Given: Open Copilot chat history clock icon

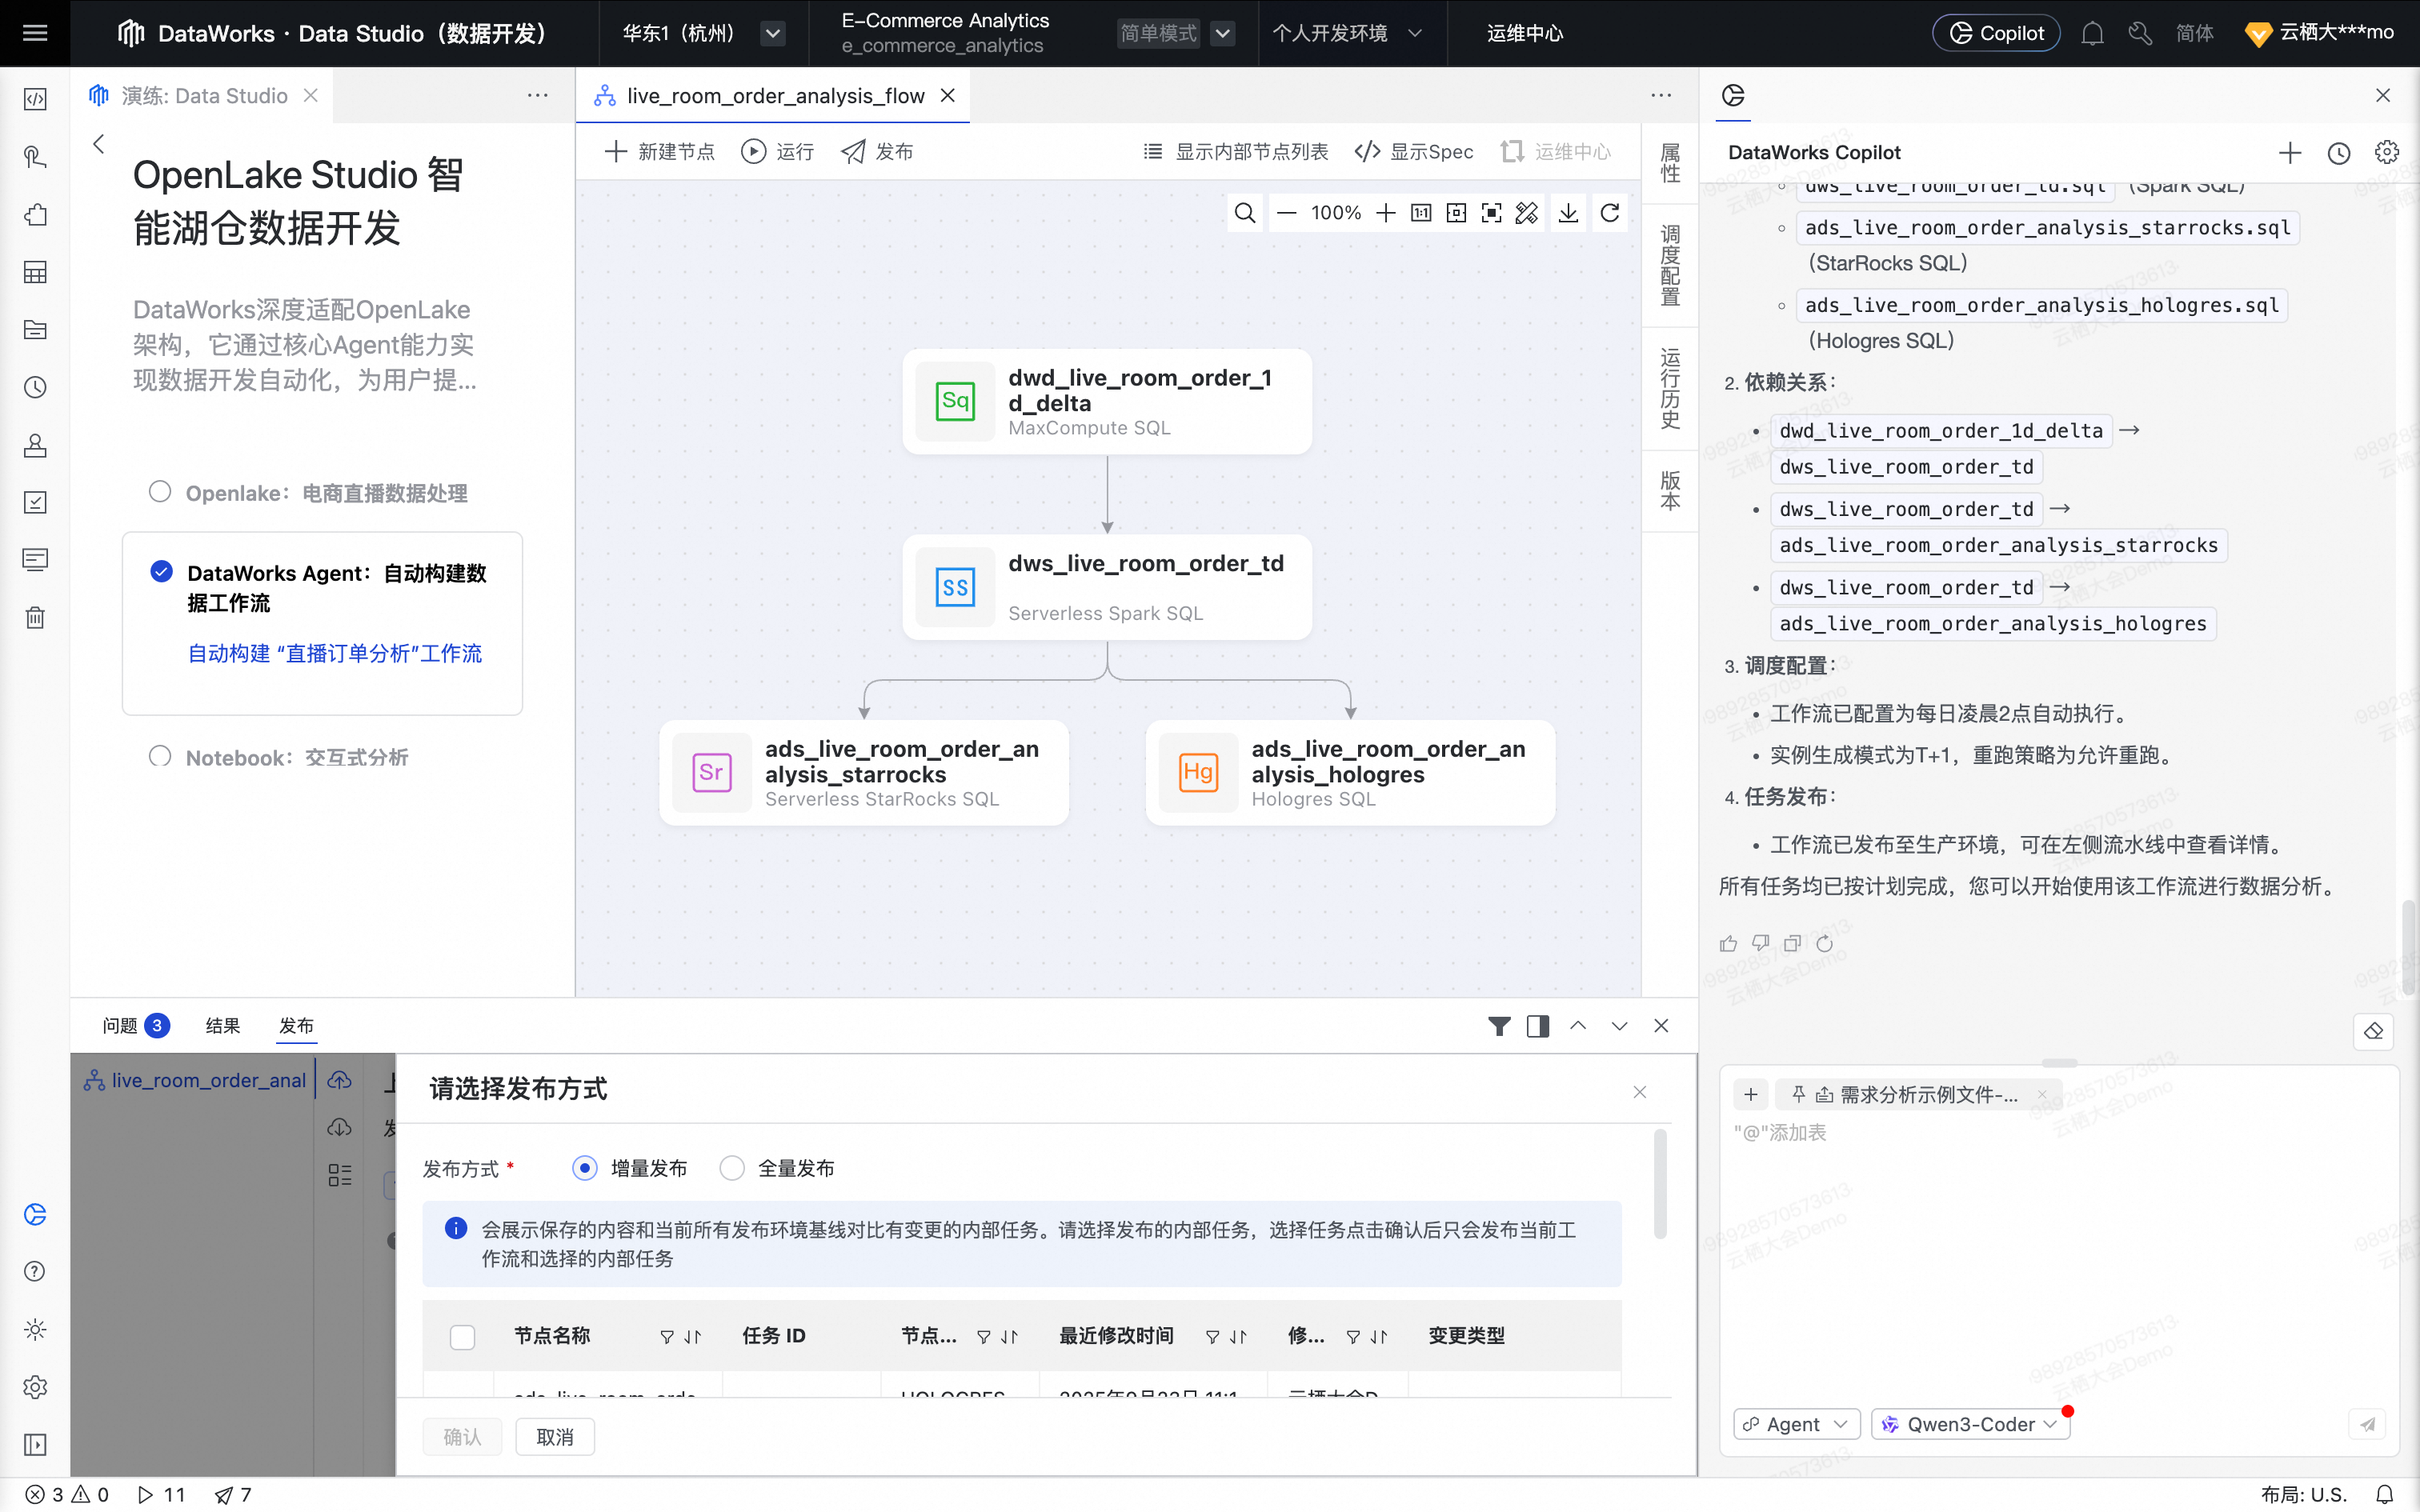Looking at the screenshot, I should click(x=2338, y=153).
